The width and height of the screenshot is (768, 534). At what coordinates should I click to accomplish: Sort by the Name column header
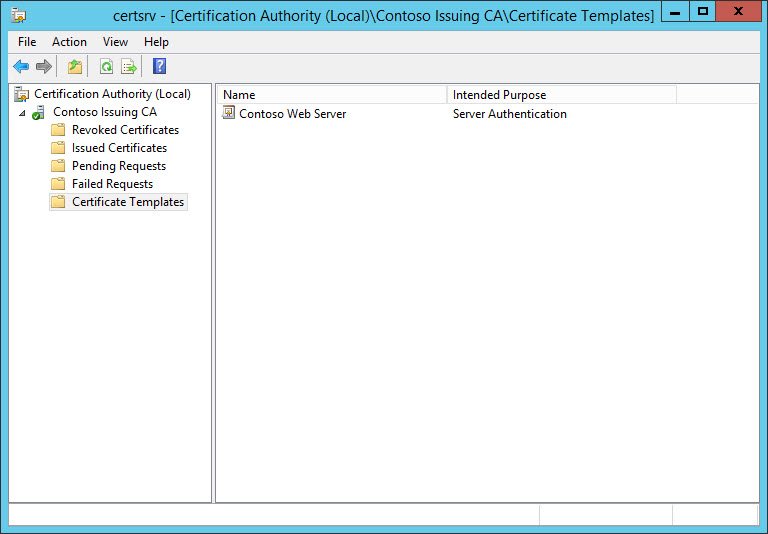[x=332, y=95]
